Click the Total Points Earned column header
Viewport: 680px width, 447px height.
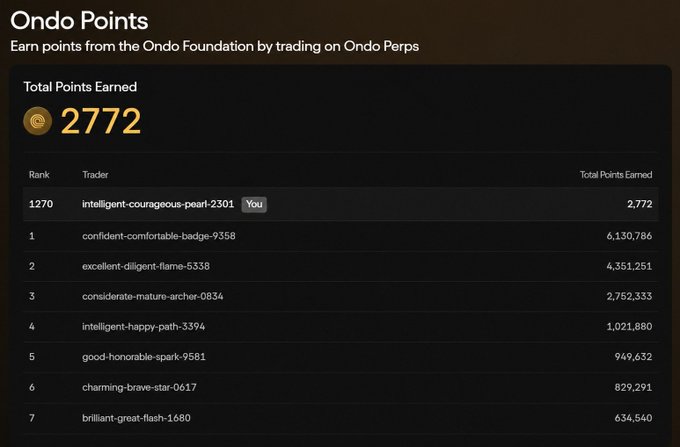coord(616,175)
